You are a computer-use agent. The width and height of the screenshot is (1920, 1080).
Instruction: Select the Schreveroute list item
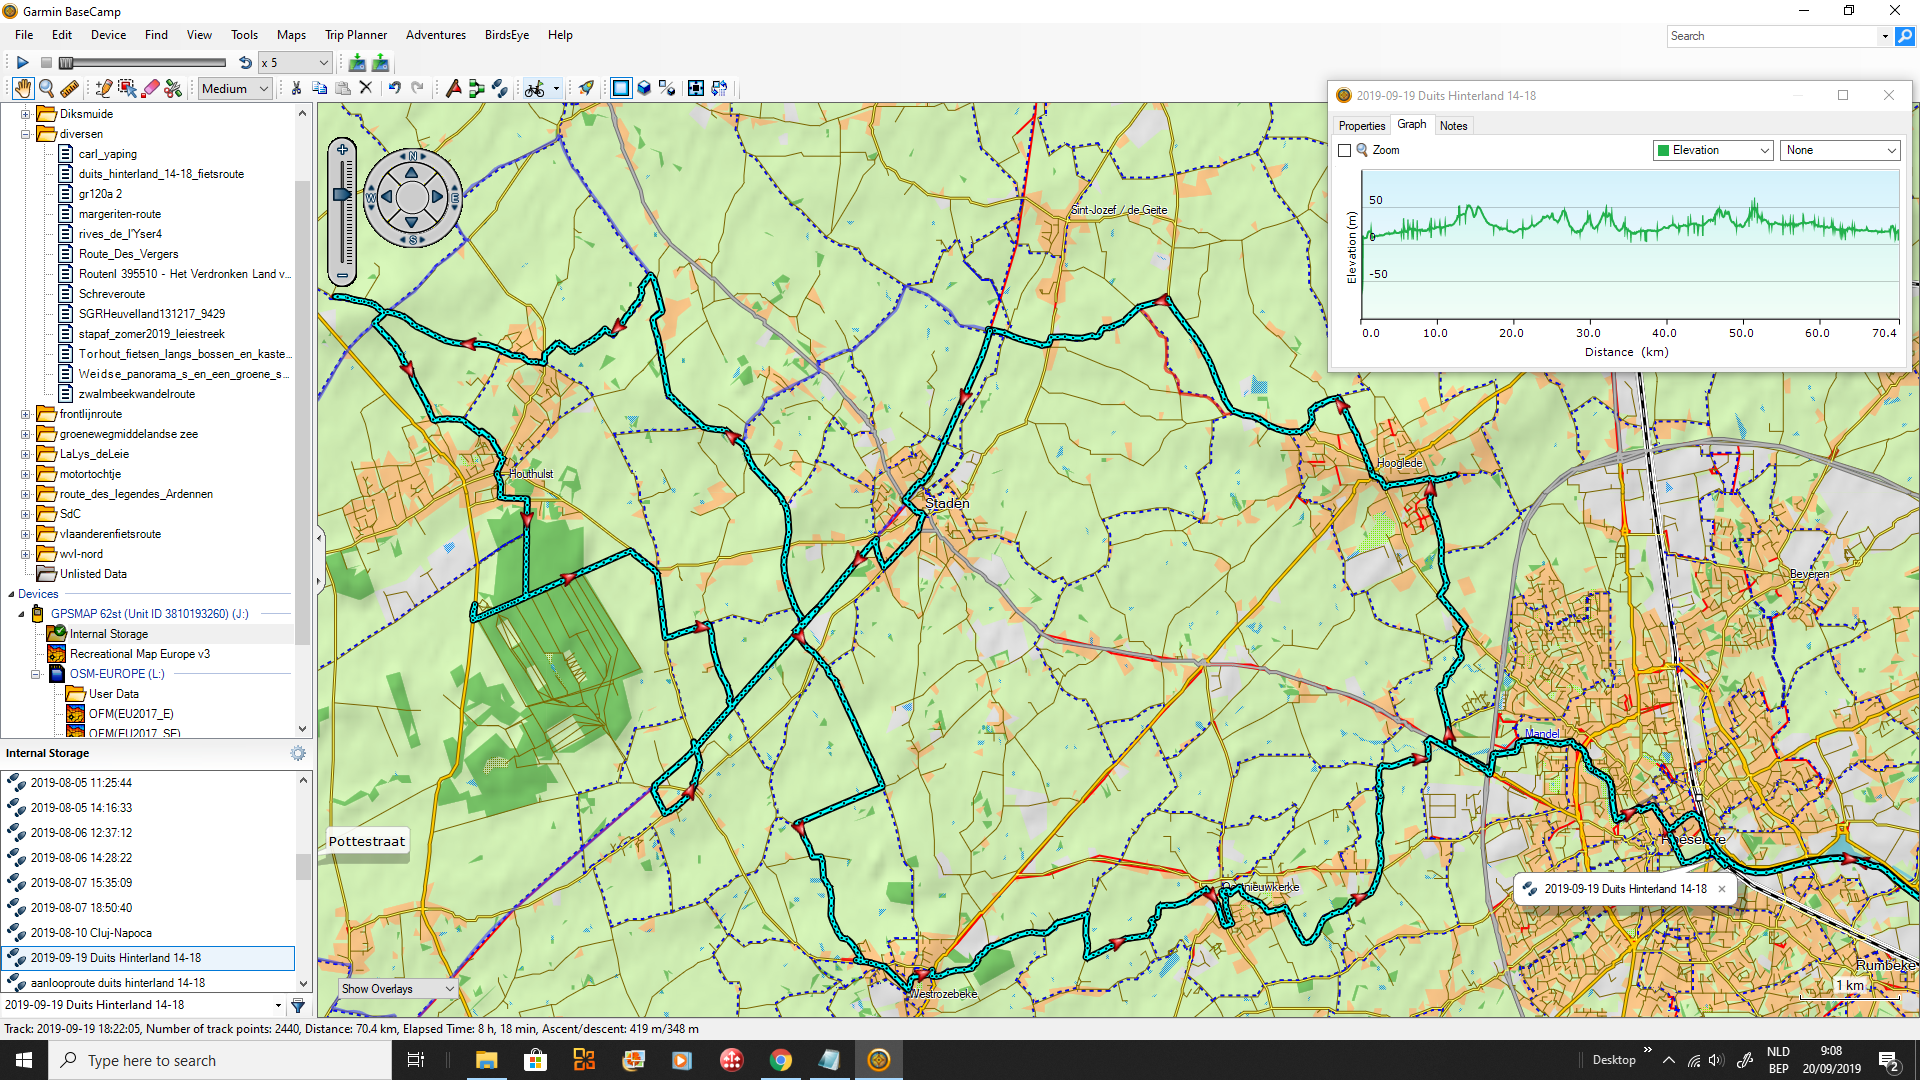(112, 294)
